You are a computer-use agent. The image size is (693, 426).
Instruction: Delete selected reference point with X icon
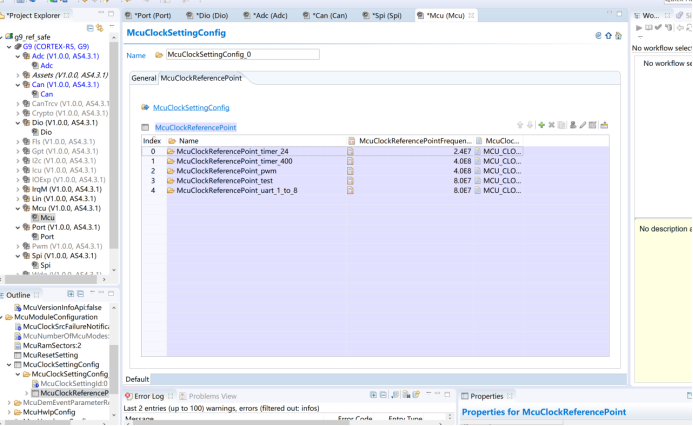[552, 126]
